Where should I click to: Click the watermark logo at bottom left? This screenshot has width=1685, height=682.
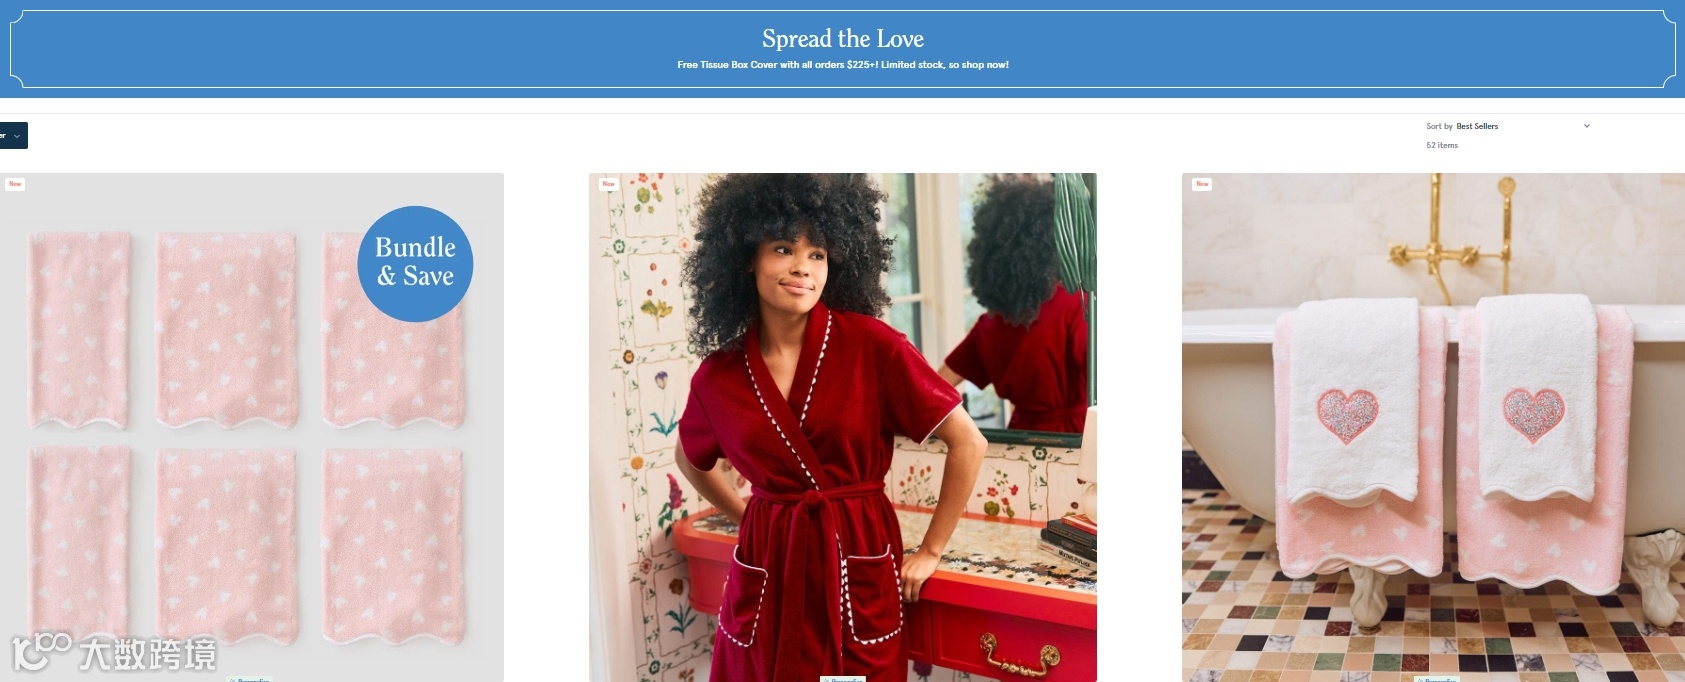click(114, 653)
